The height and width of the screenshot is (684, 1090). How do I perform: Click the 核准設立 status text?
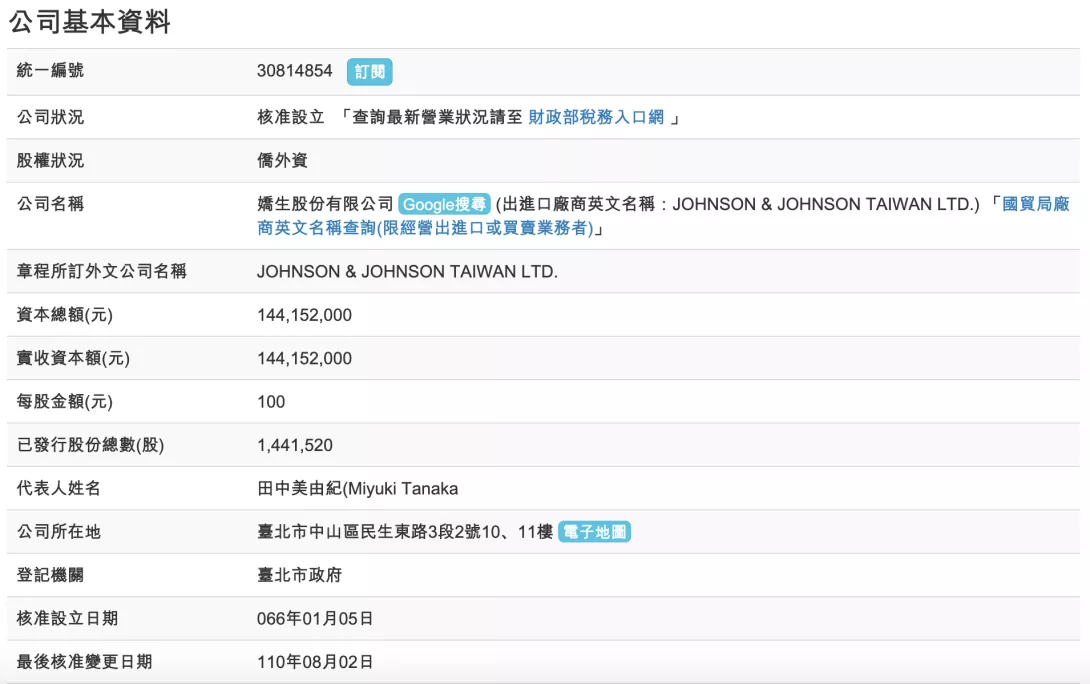(x=291, y=117)
